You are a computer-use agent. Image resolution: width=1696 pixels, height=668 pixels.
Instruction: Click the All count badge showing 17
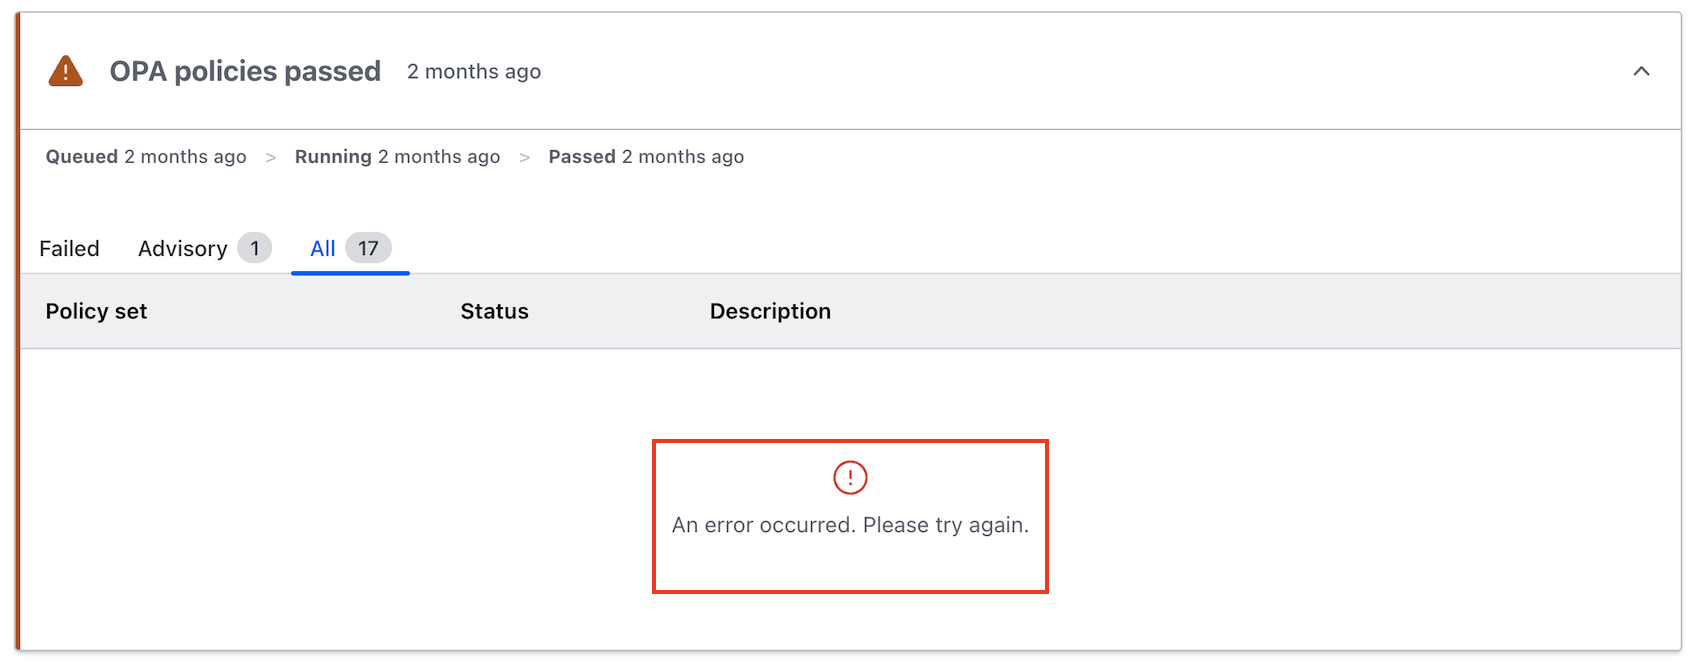[x=368, y=248]
